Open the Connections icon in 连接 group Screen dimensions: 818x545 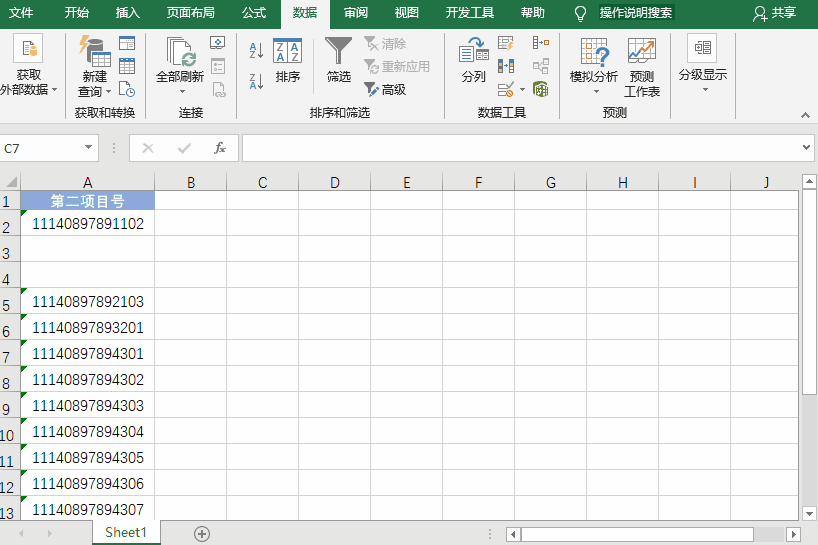pyautogui.click(x=218, y=43)
